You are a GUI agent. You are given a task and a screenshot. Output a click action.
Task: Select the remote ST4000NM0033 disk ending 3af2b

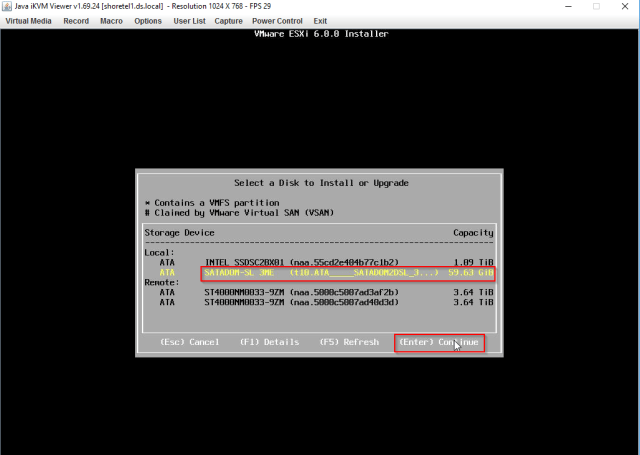[318, 291]
